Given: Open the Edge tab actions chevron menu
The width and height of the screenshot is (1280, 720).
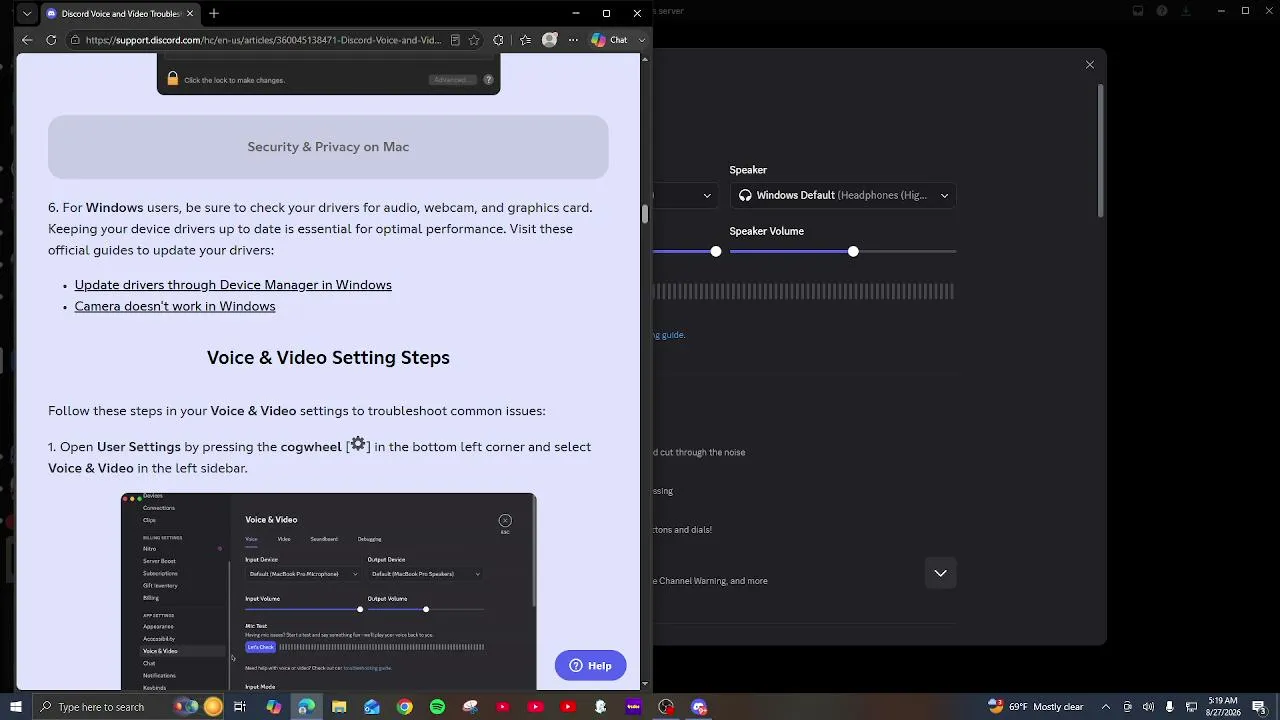Looking at the screenshot, I should [27, 14].
